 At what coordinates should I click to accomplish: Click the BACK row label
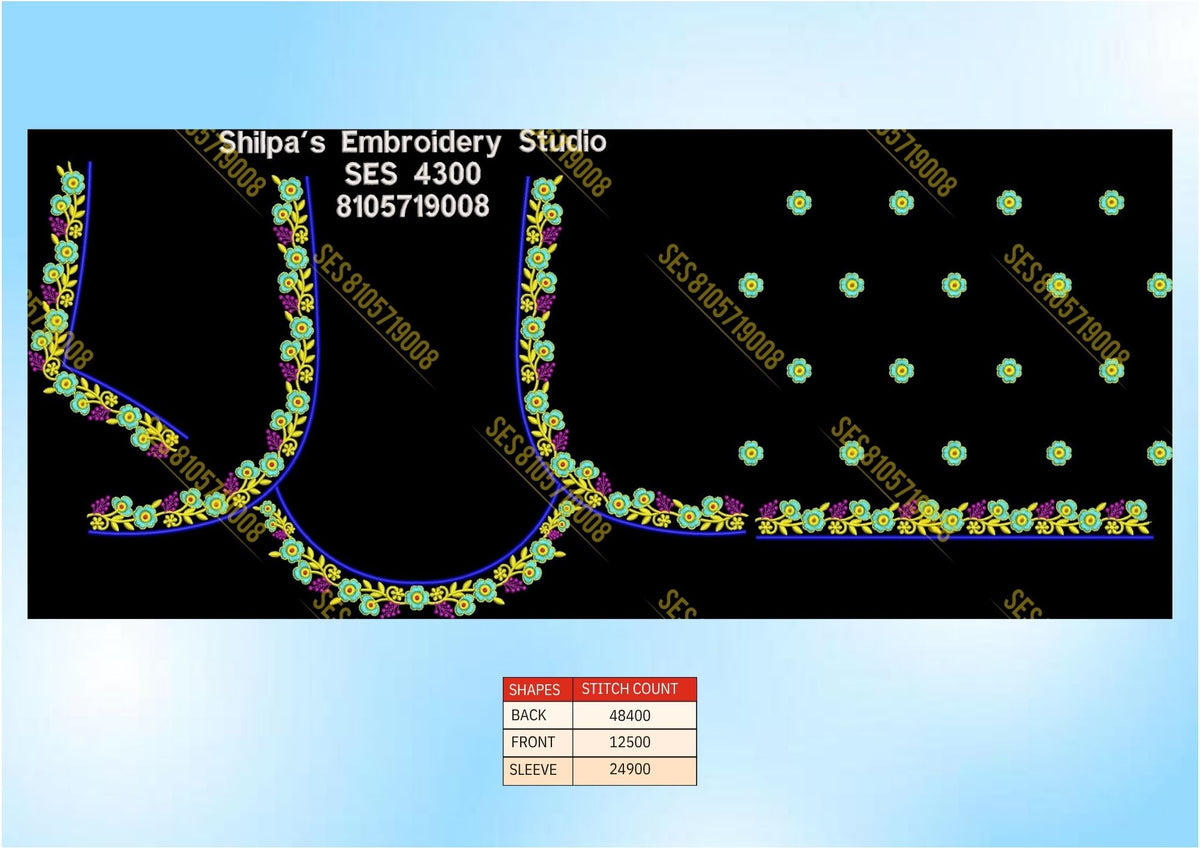click(x=529, y=715)
